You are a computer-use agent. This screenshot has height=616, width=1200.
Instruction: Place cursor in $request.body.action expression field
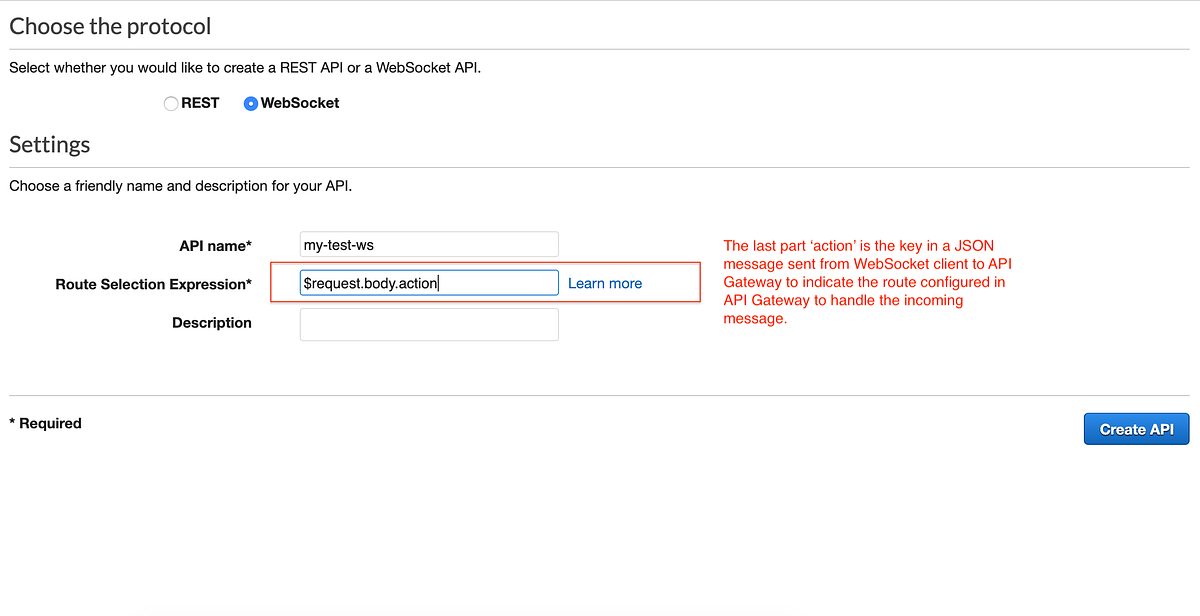pos(428,282)
